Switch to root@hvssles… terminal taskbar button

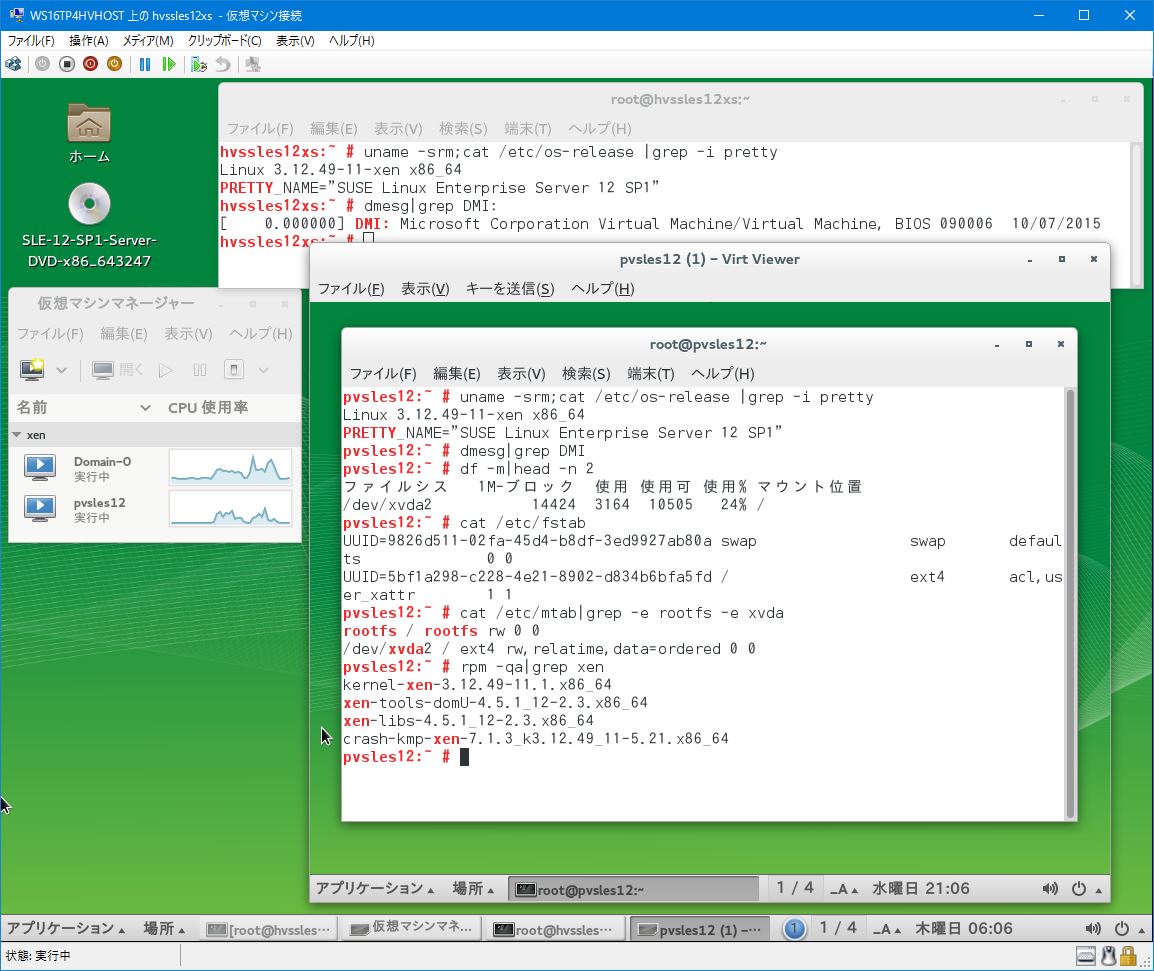pyautogui.click(x=556, y=930)
